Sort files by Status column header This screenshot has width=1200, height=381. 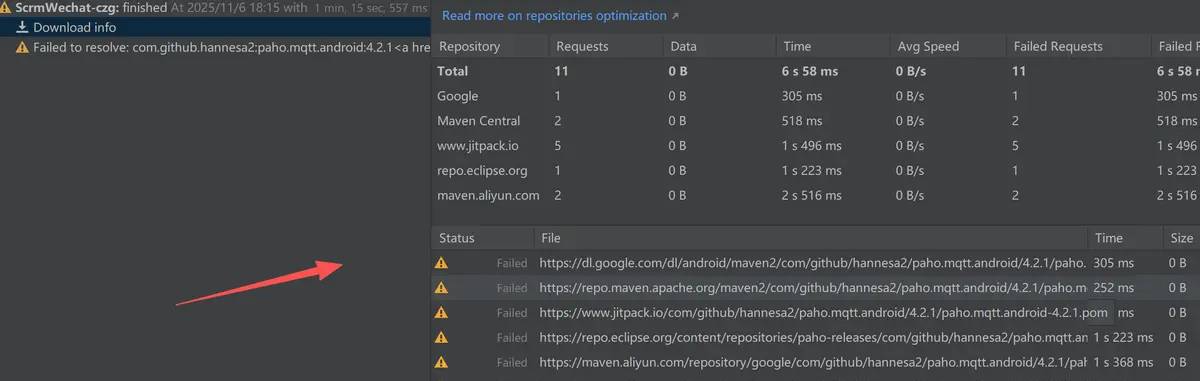coord(457,239)
